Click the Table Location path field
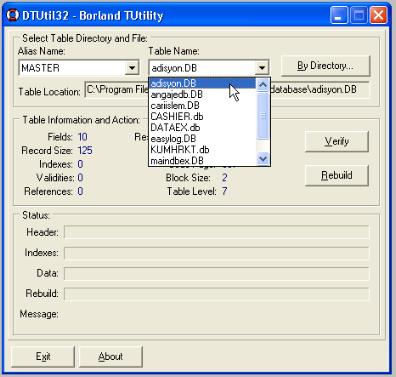 [x=227, y=90]
